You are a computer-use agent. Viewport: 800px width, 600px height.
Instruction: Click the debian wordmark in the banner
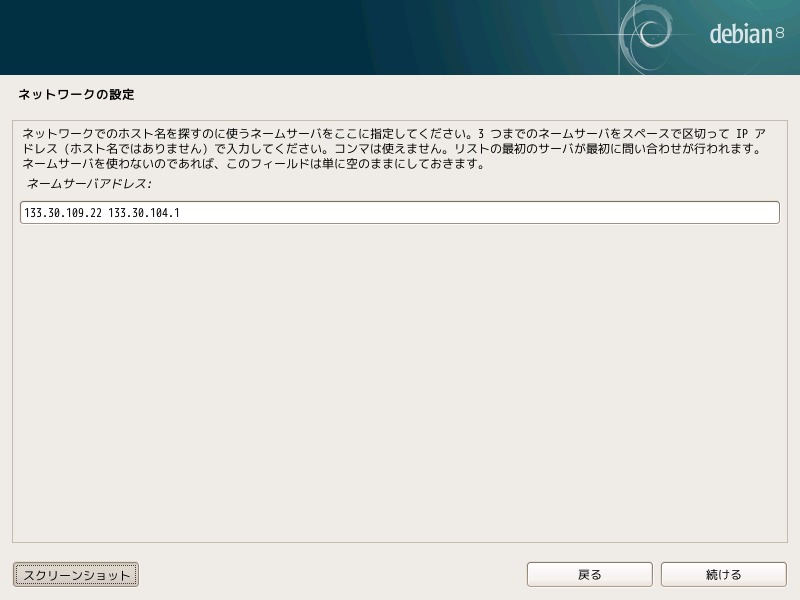point(741,34)
